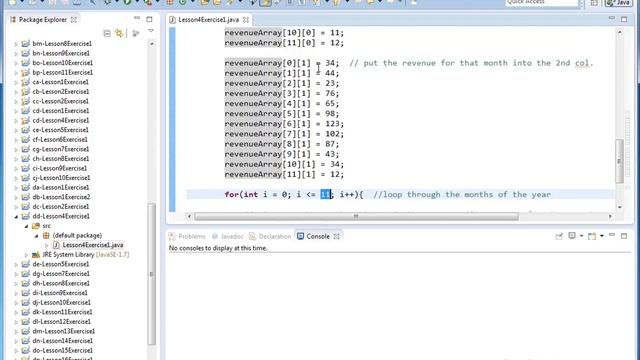The image size is (640, 360).
Task: Select the ce-Lesson5Exercise1 project
Action: (x=60, y=130)
